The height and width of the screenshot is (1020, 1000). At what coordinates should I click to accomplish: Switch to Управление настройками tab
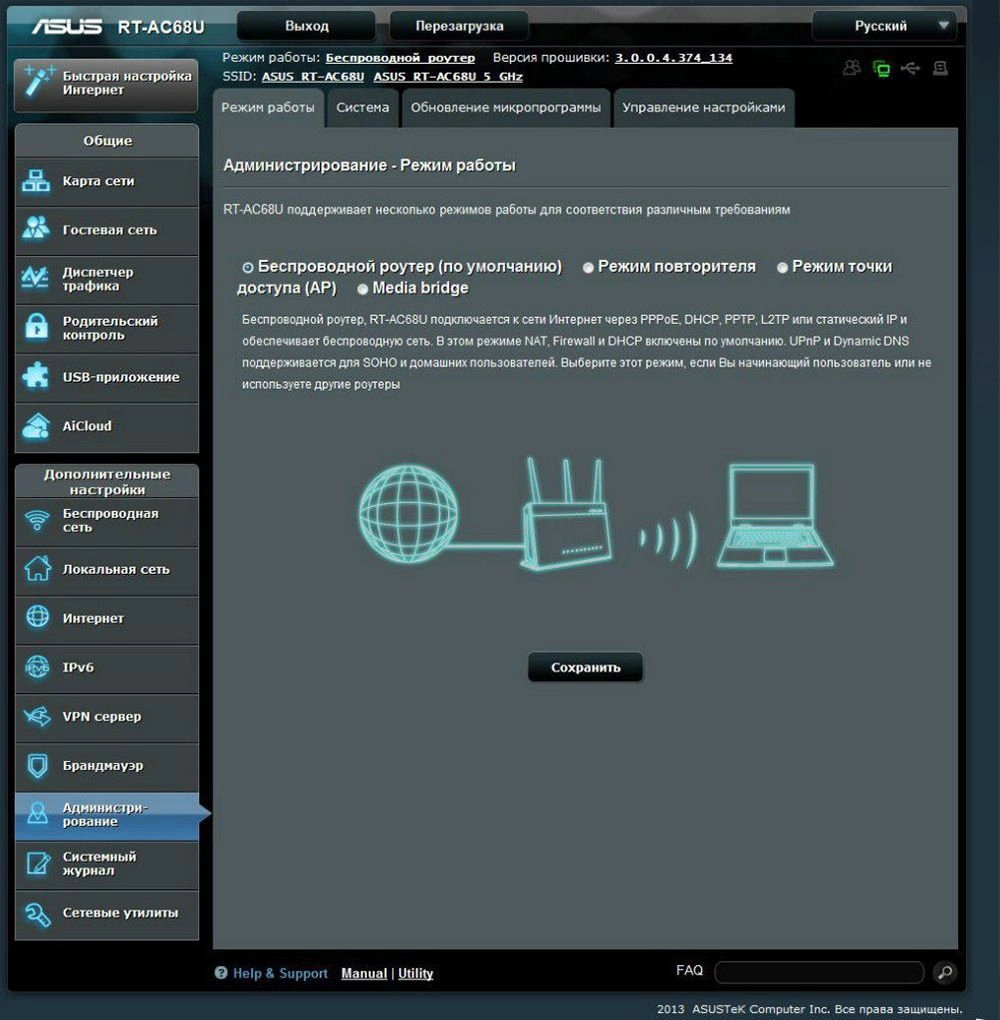703,108
